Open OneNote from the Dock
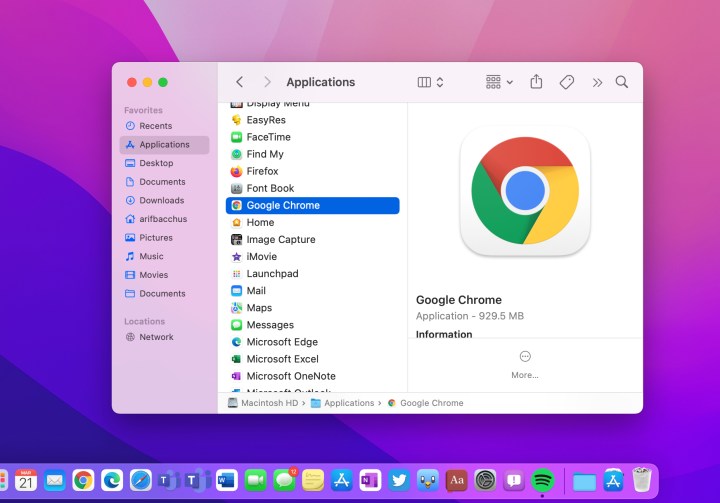Image resolution: width=720 pixels, height=503 pixels. (x=370, y=480)
